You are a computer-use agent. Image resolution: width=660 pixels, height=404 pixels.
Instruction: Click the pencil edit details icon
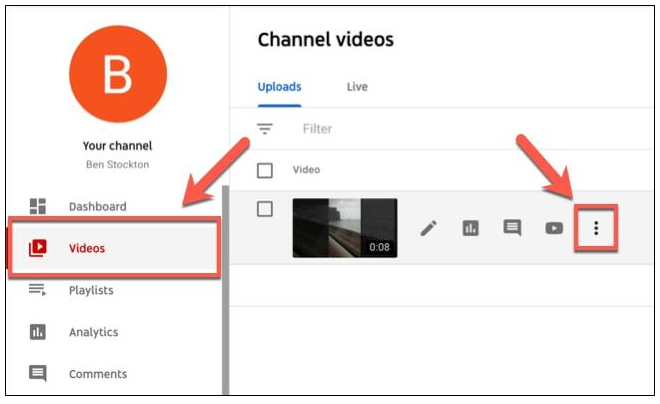click(428, 228)
